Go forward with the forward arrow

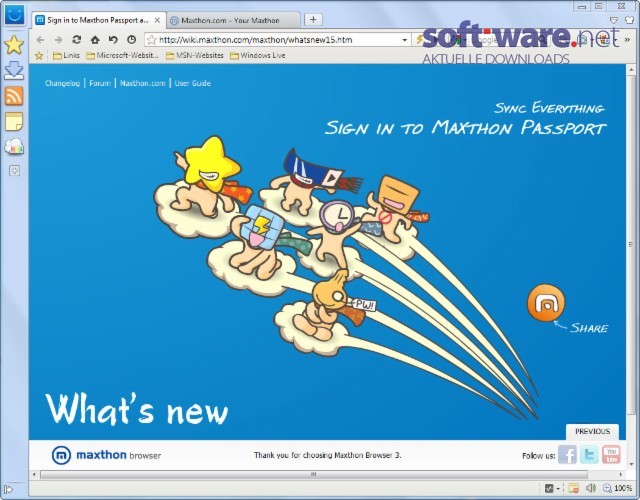(x=58, y=40)
